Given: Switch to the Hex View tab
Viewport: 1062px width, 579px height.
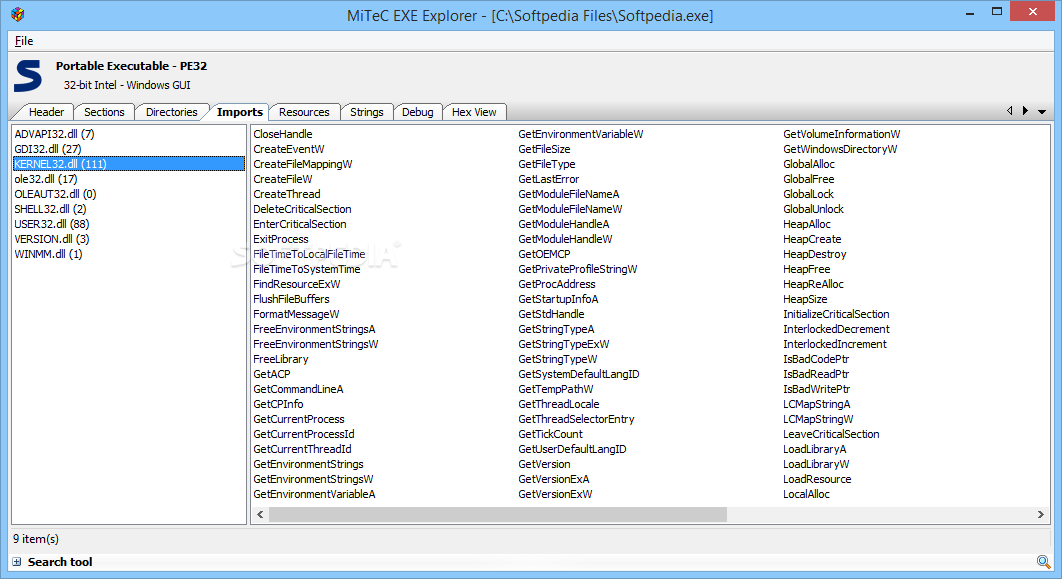Looking at the screenshot, I should (x=474, y=112).
